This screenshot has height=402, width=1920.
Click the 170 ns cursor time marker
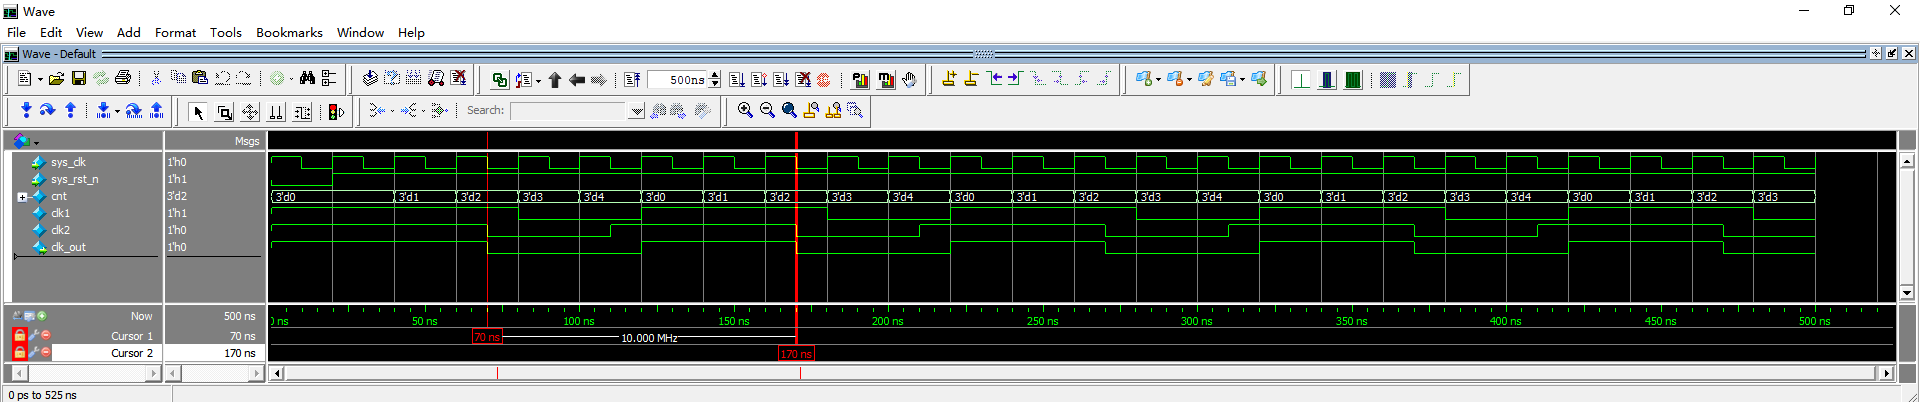click(796, 354)
